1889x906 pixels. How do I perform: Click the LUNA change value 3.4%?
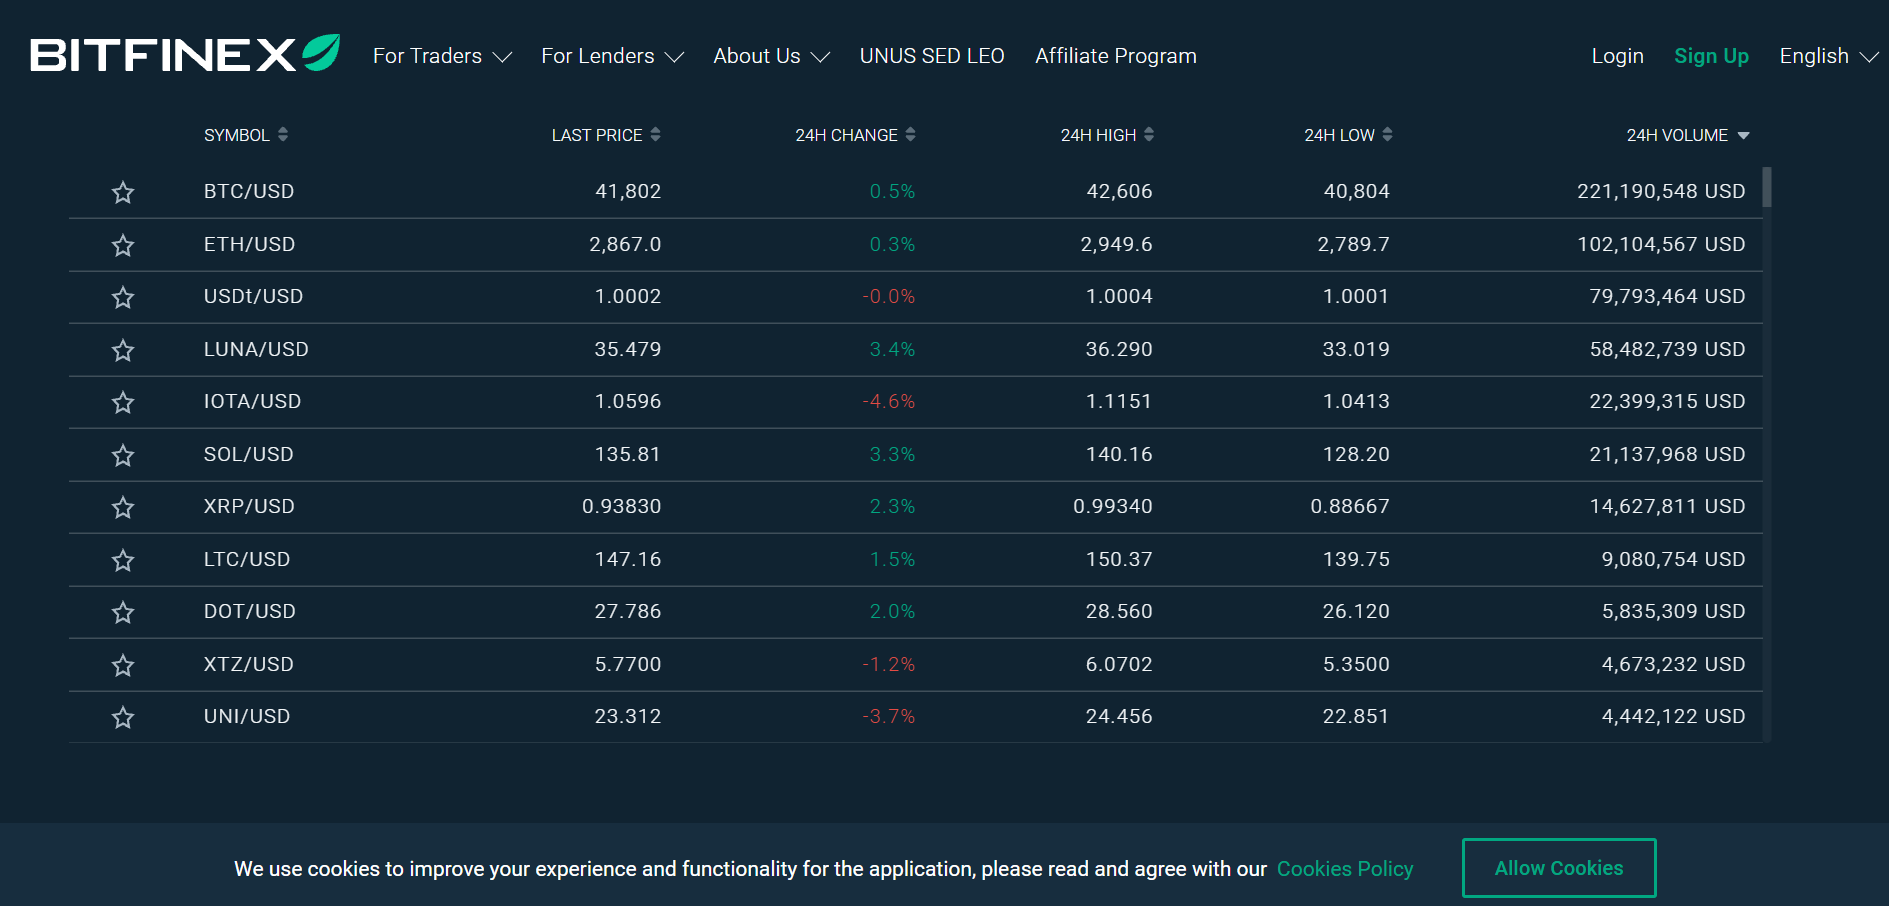[892, 349]
